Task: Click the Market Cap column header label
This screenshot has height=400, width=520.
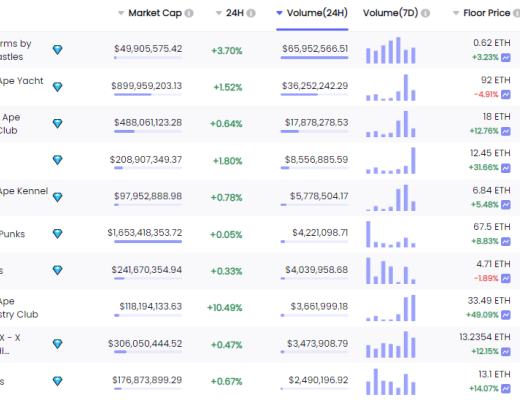Action: point(155,13)
